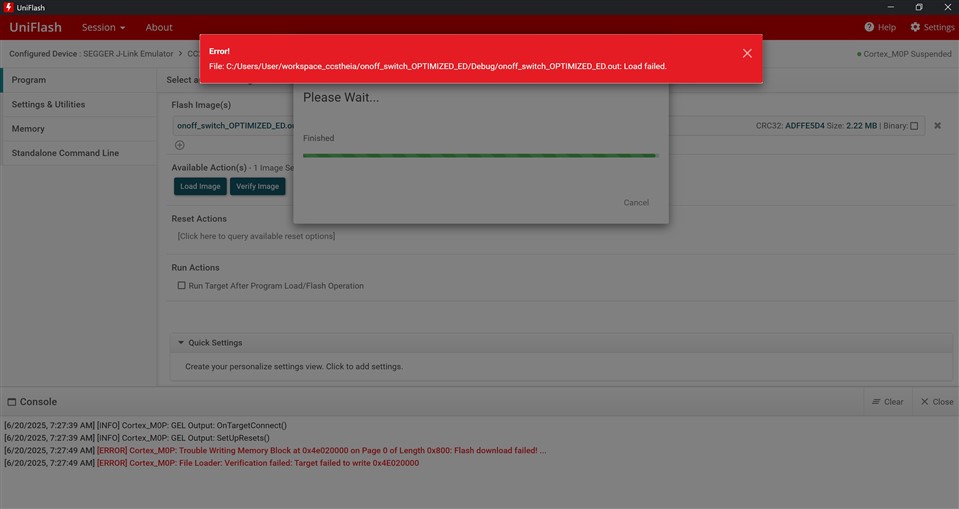Screen dimensions: 959x509
Task: Click the Console panel icon
Action: [12, 402]
